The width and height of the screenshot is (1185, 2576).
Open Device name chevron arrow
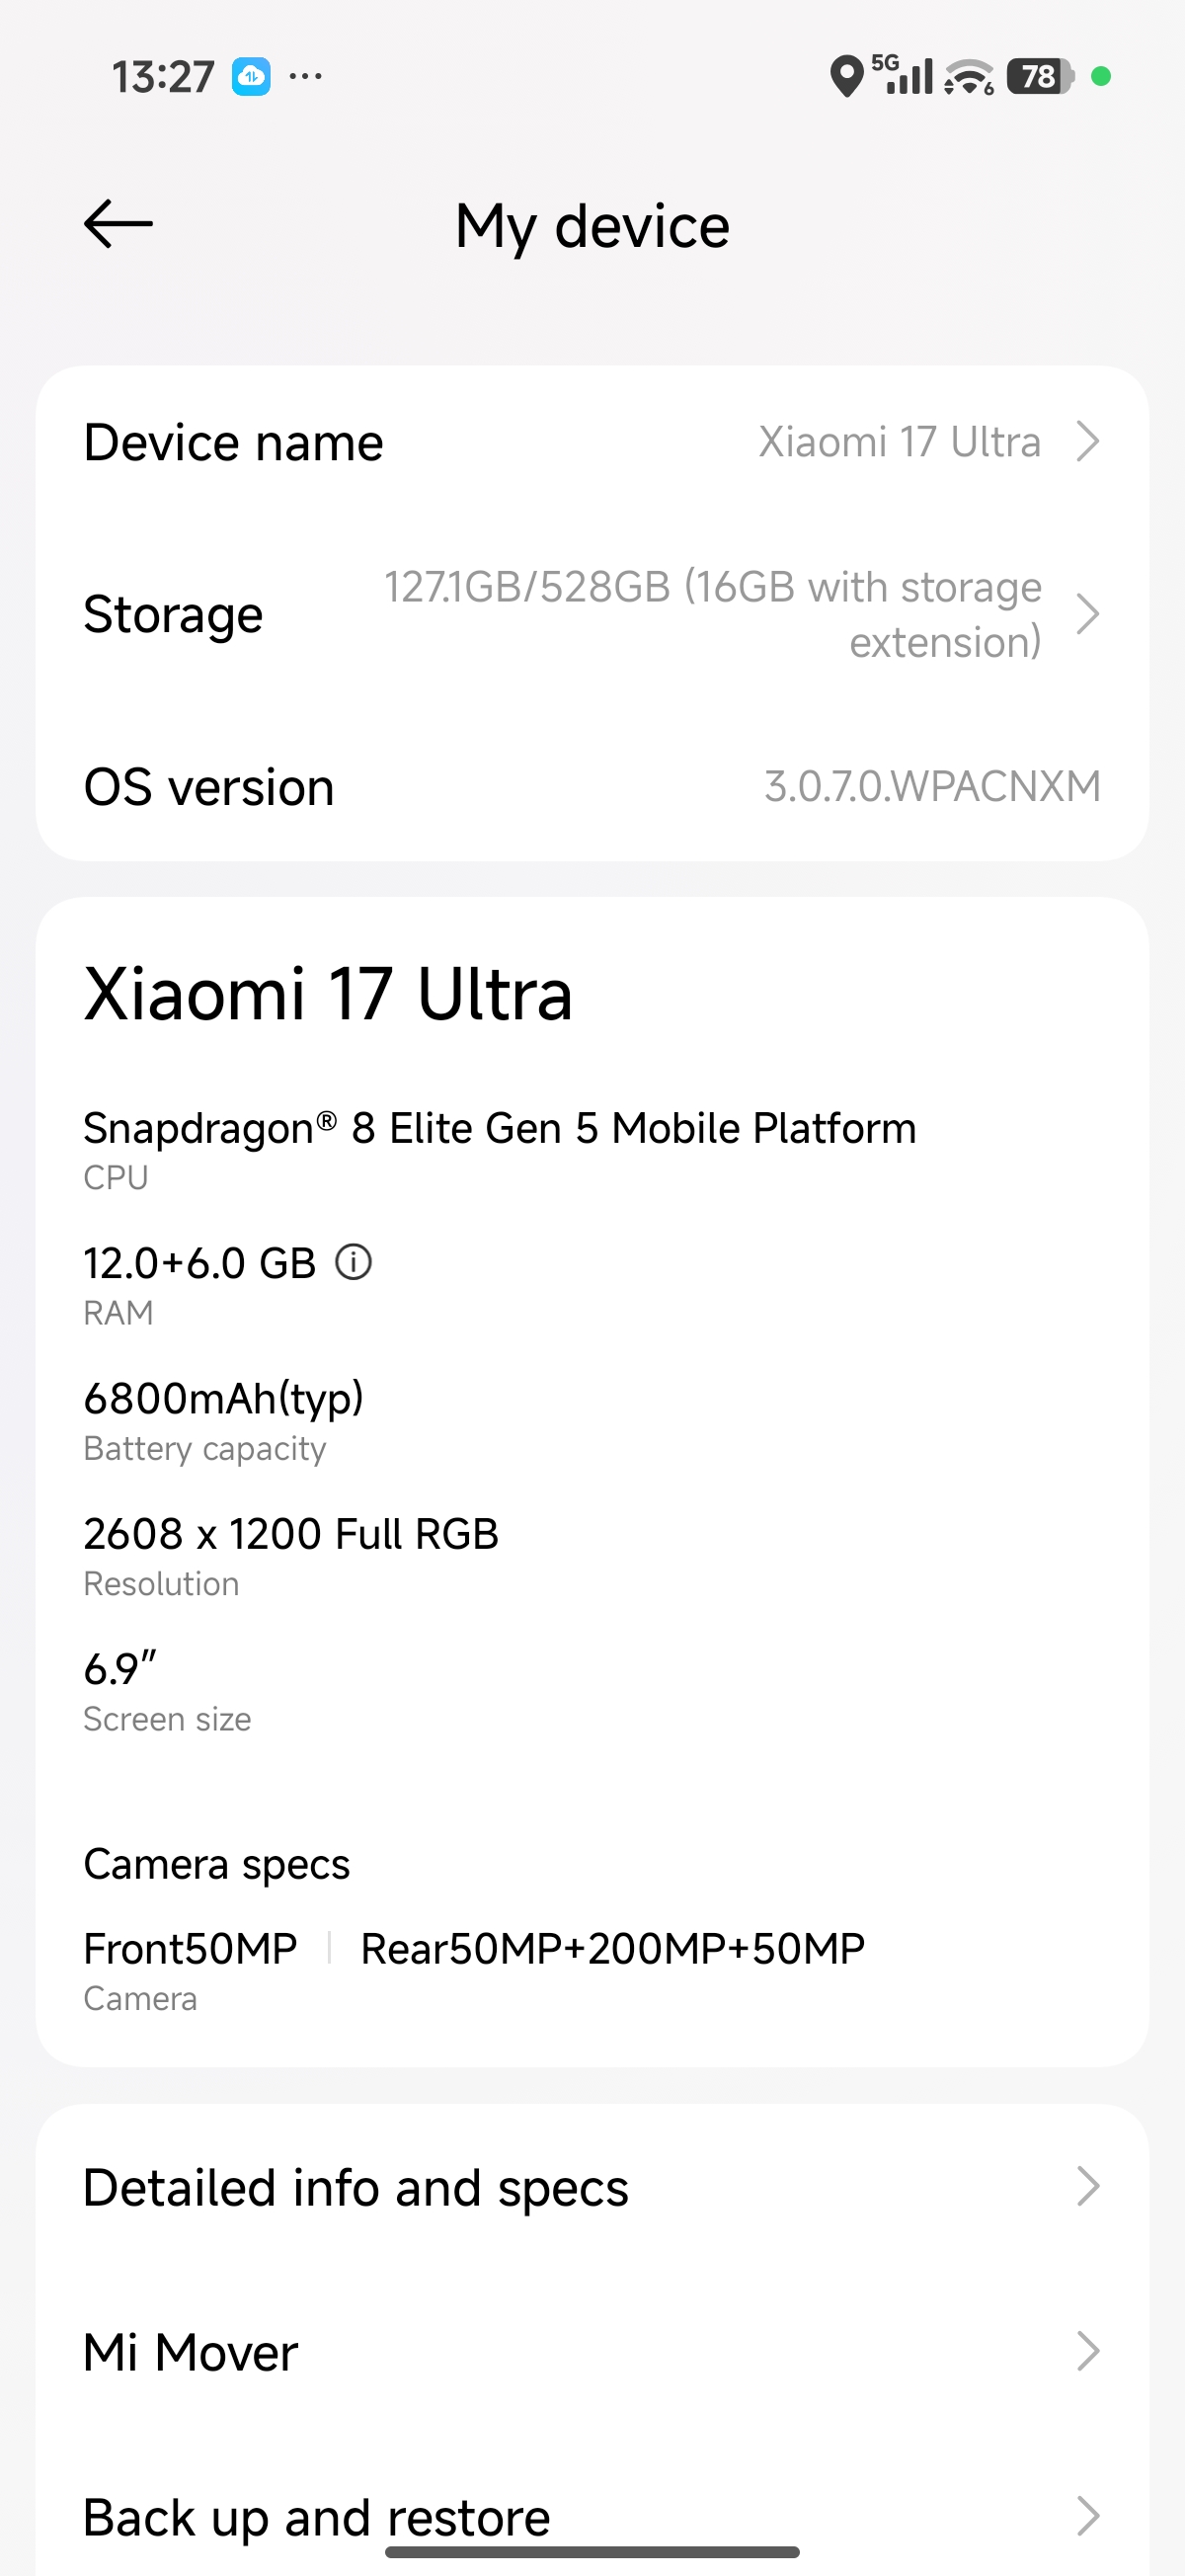tap(1088, 441)
